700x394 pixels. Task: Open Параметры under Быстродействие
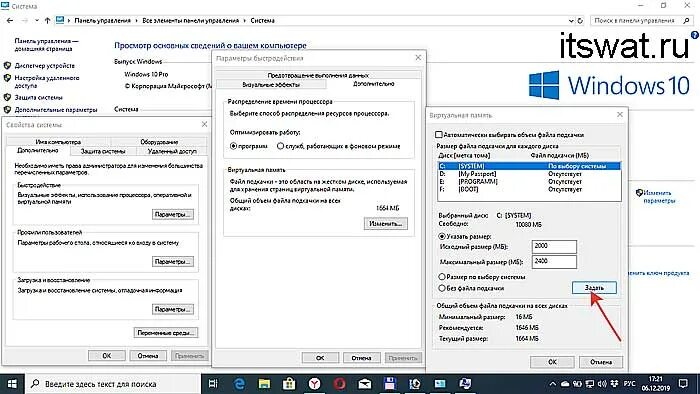(173, 215)
